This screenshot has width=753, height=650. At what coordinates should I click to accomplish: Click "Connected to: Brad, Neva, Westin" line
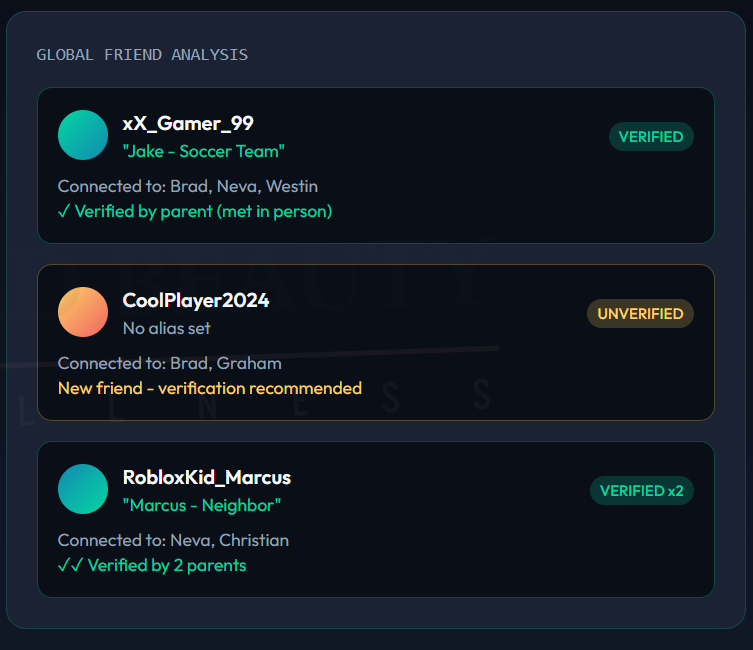[188, 186]
